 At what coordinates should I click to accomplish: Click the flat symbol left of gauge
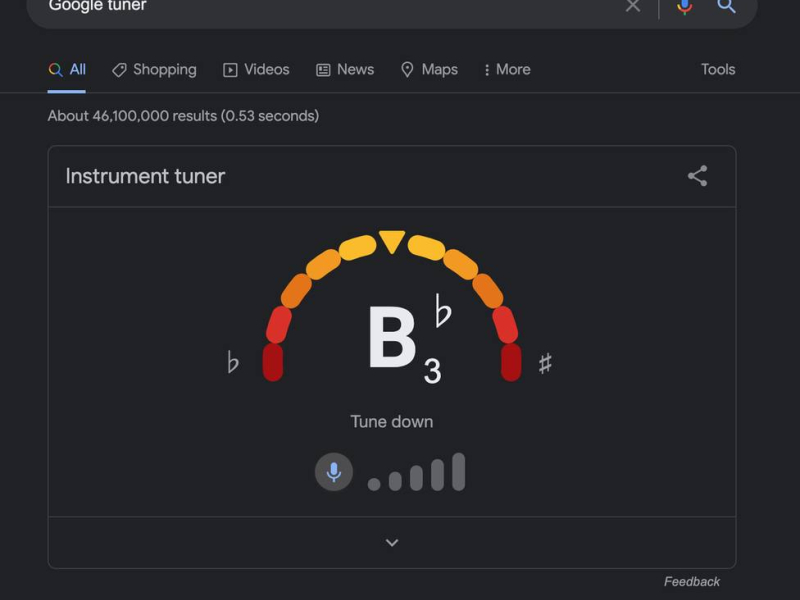(x=233, y=362)
